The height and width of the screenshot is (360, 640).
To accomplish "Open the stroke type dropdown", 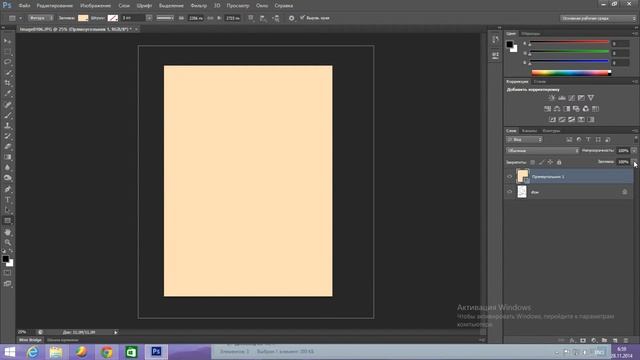I will 165,18.
